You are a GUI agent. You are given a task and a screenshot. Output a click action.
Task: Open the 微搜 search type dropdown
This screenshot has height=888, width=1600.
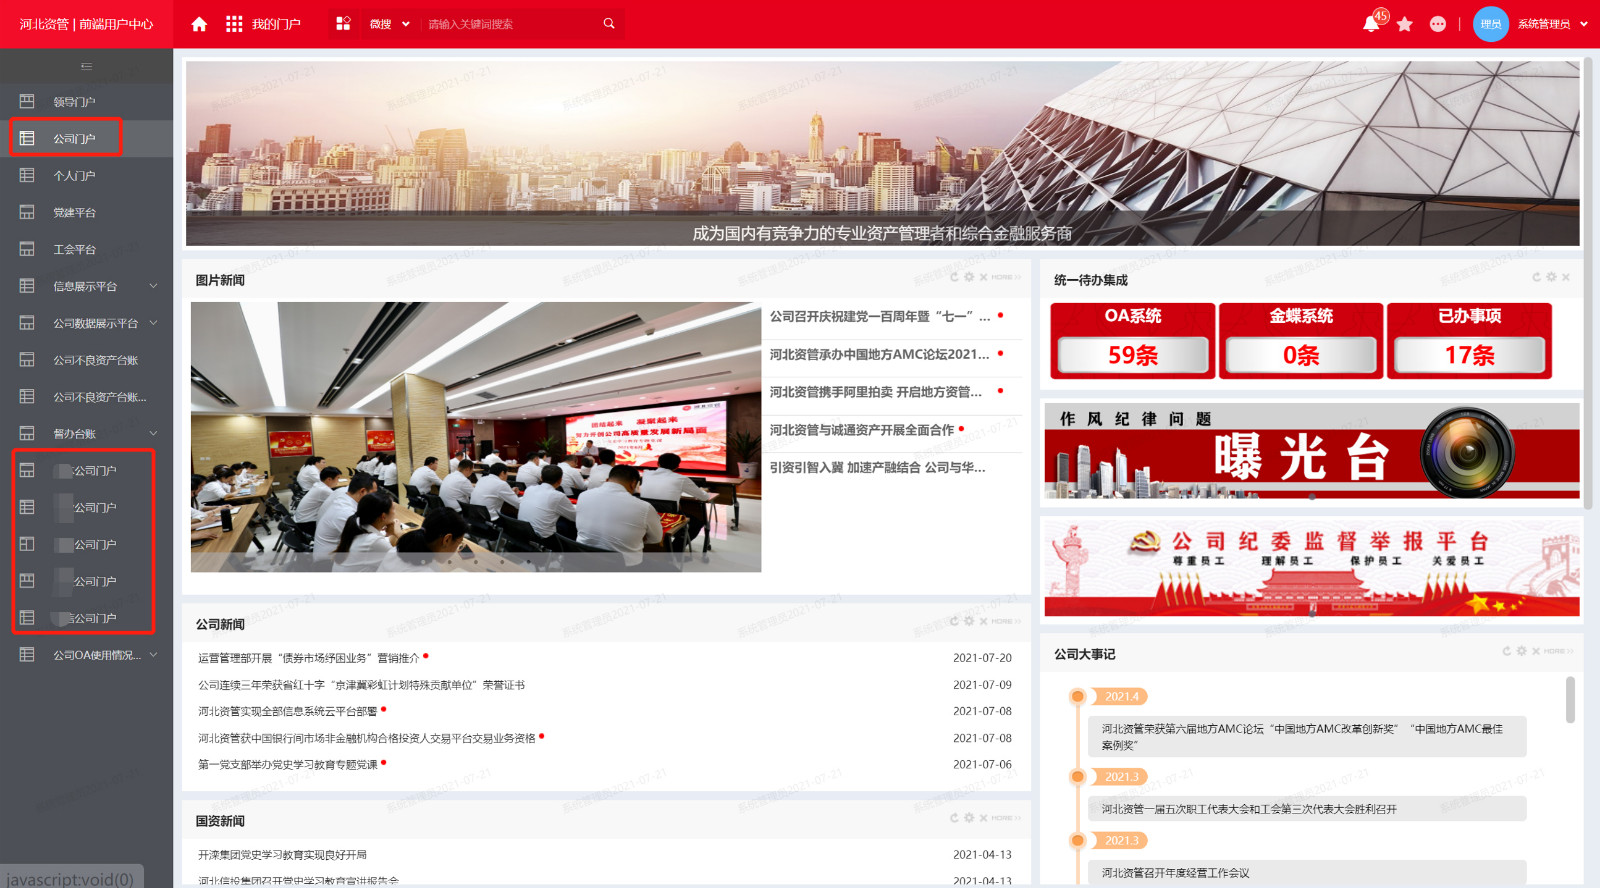coord(390,24)
